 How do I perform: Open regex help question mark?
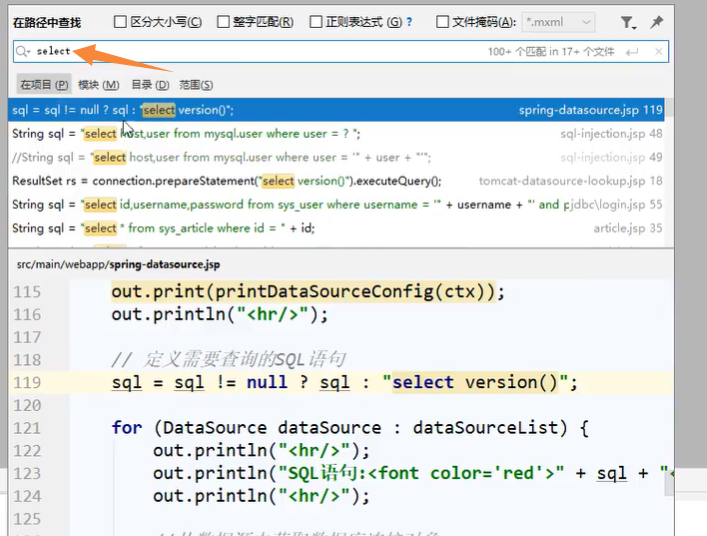point(409,22)
